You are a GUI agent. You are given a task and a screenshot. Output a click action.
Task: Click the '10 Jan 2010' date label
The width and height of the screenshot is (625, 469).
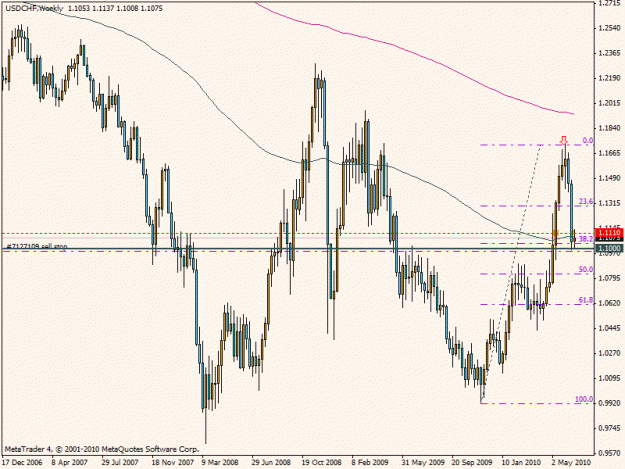click(x=521, y=462)
